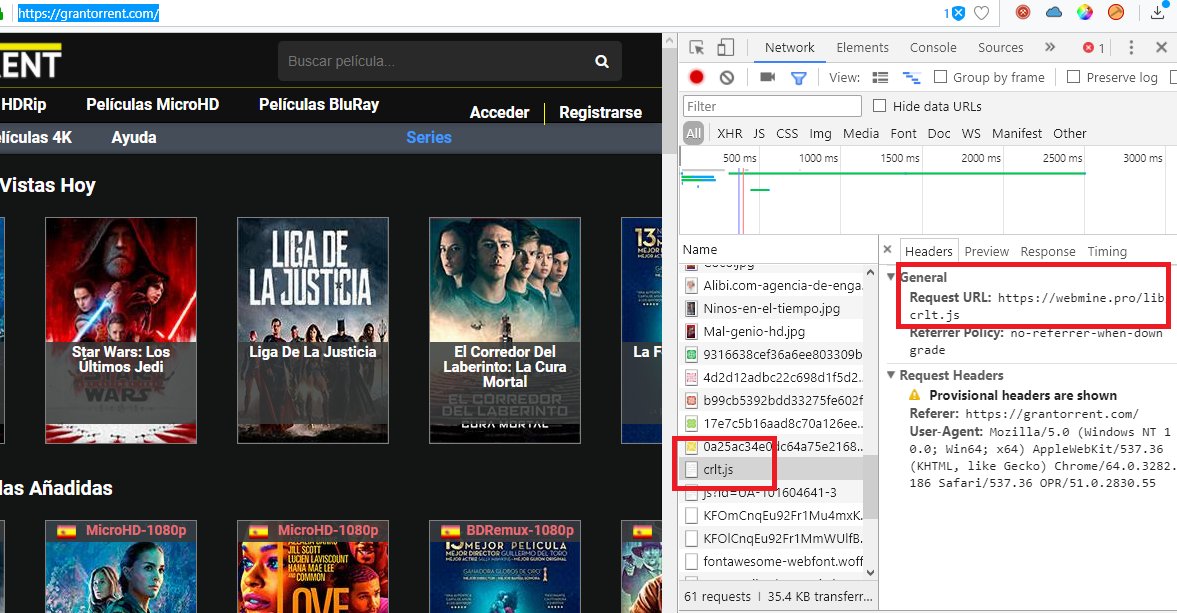Switch to the Console tab
Image resolution: width=1177 pixels, height=613 pixels.
[x=933, y=47]
